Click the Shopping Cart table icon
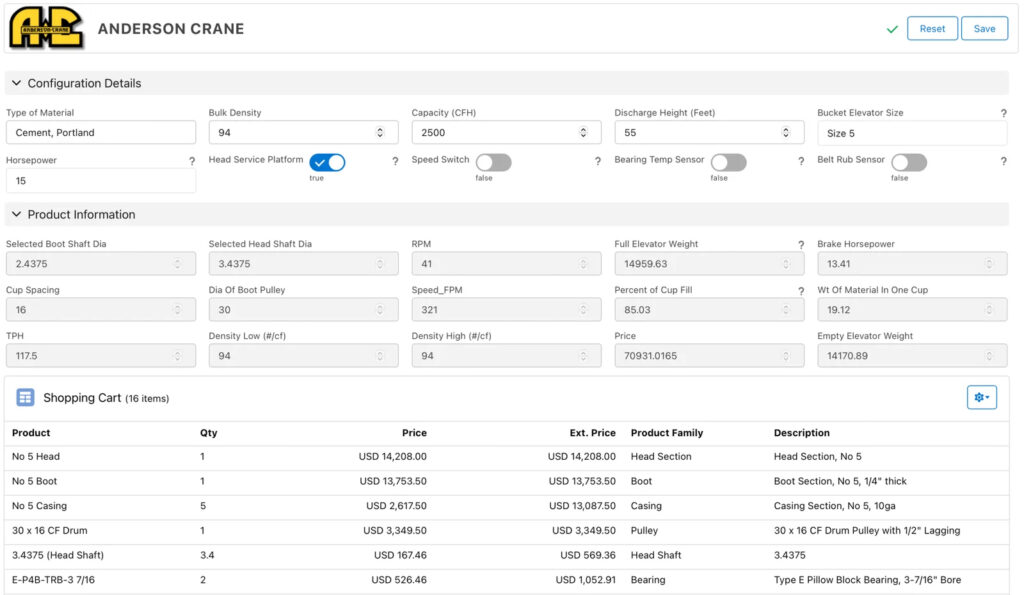 click(x=25, y=398)
